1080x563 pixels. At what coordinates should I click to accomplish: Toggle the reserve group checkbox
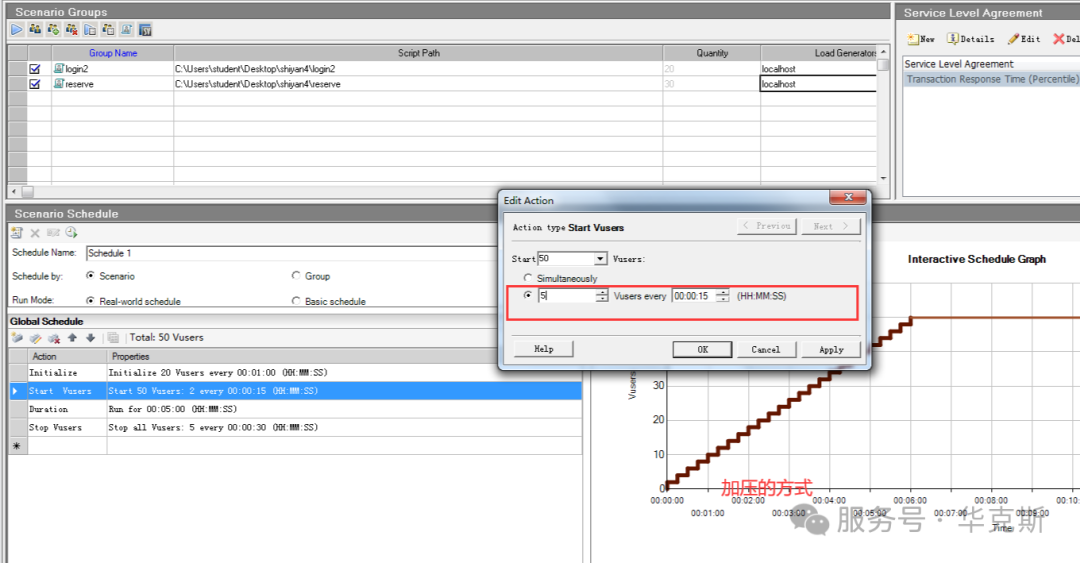pos(35,85)
